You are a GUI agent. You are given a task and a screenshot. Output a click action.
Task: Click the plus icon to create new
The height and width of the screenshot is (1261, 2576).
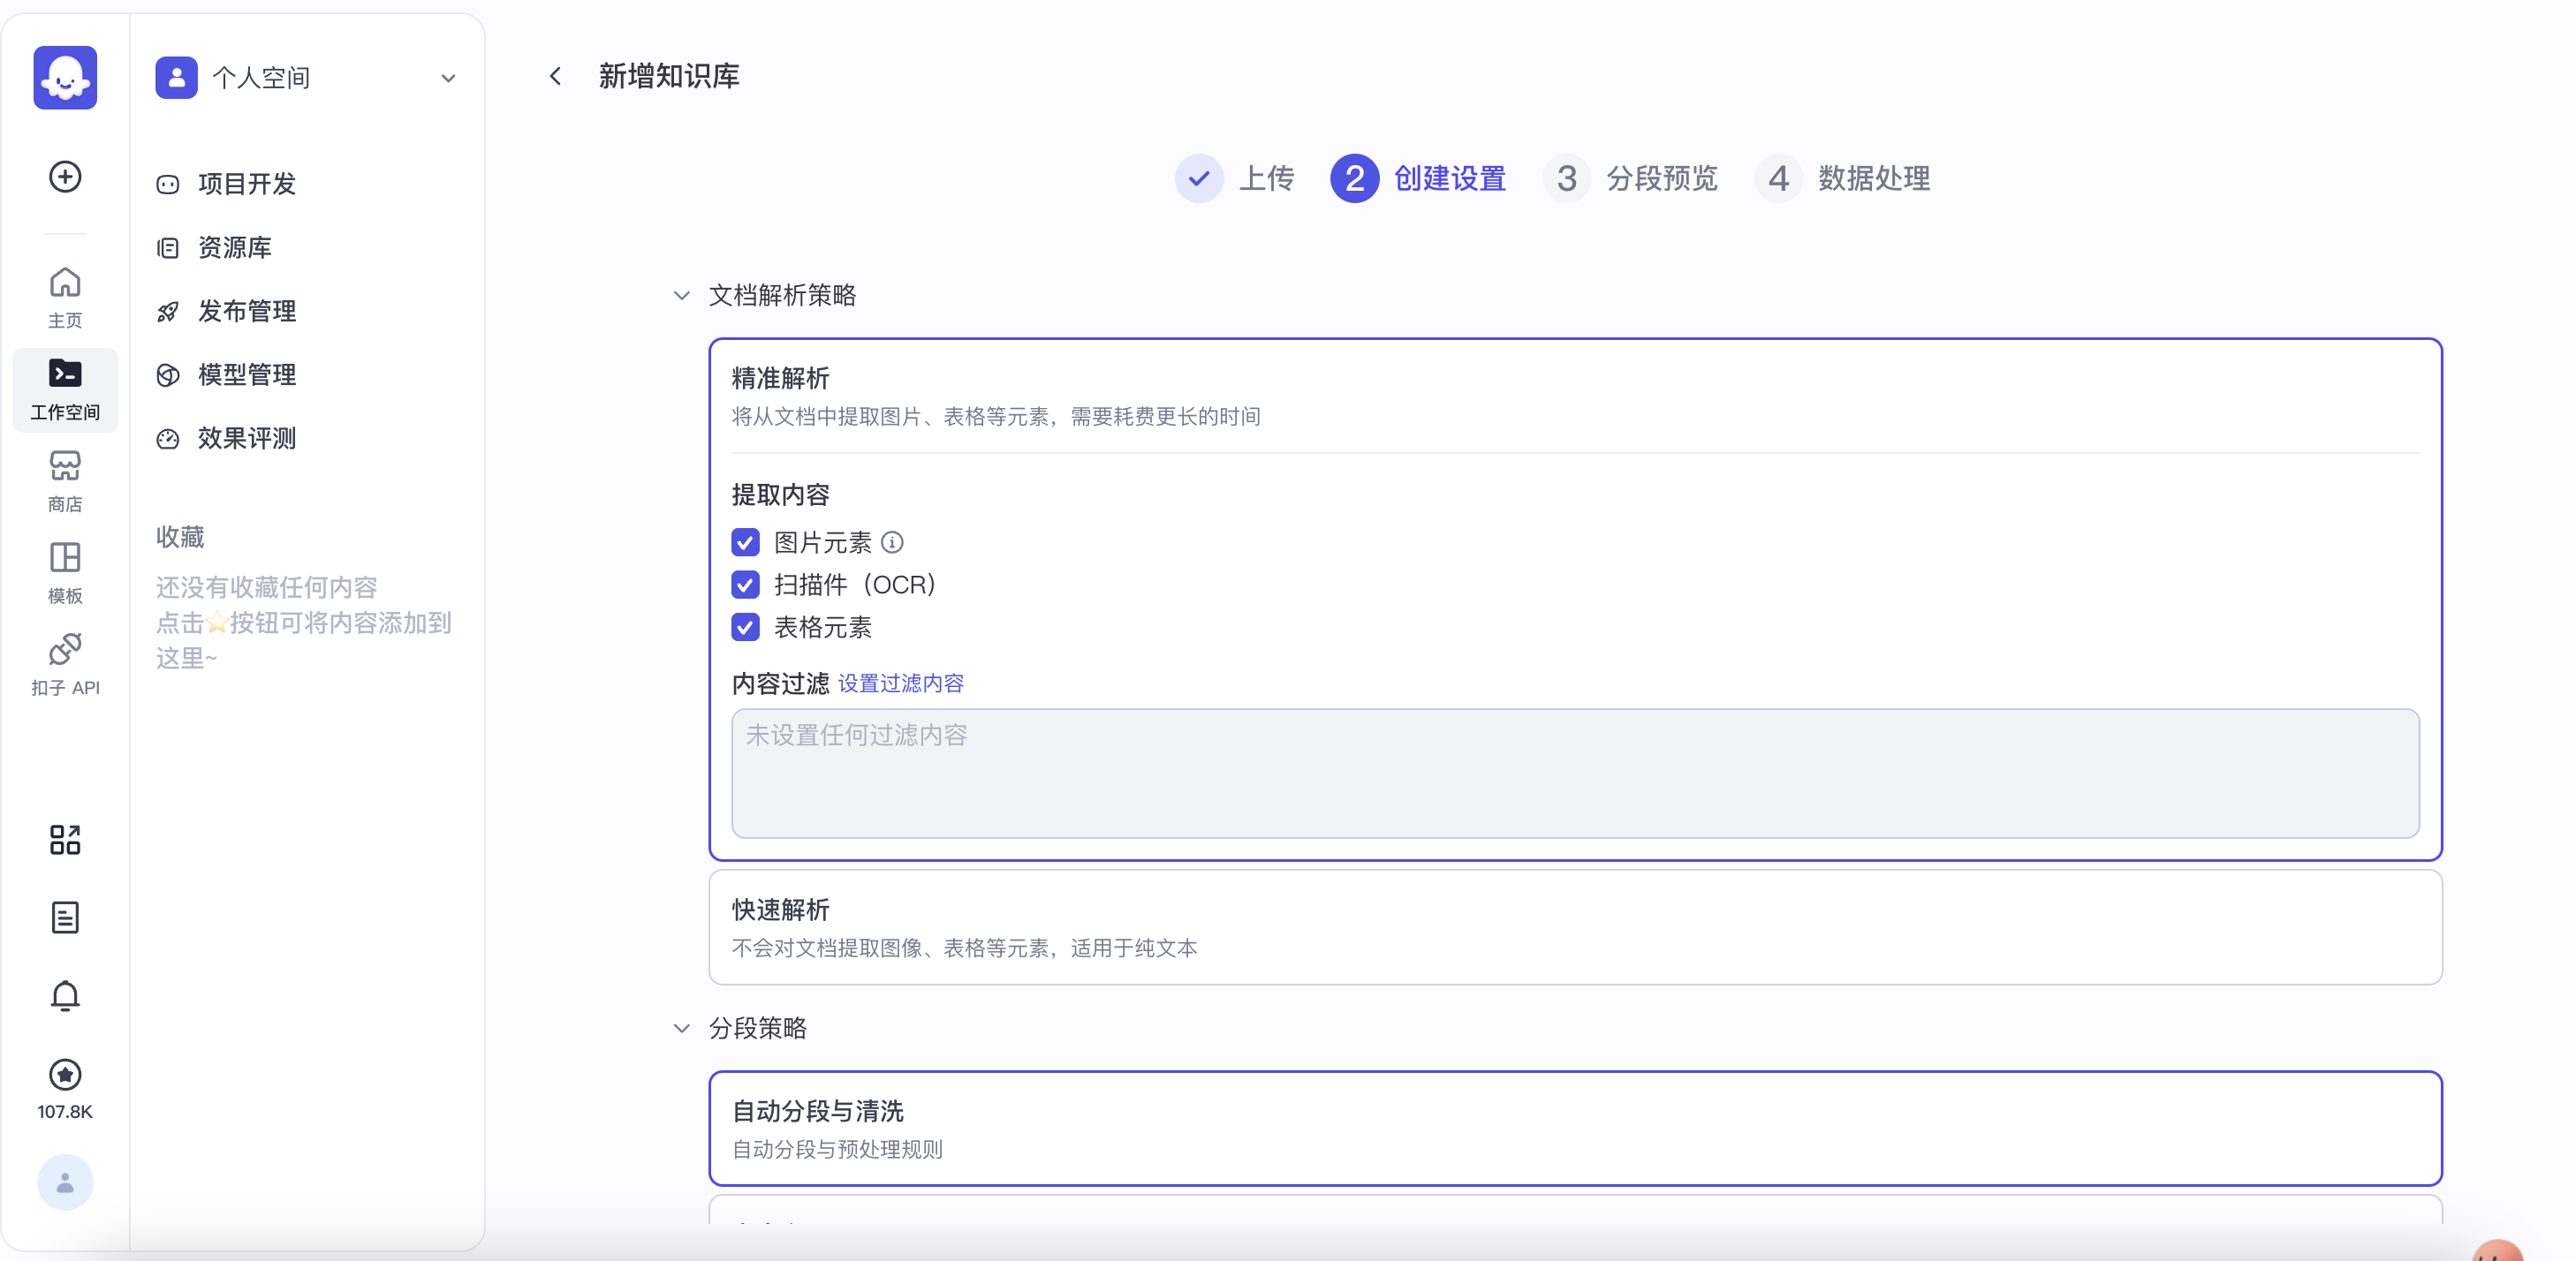(x=64, y=177)
